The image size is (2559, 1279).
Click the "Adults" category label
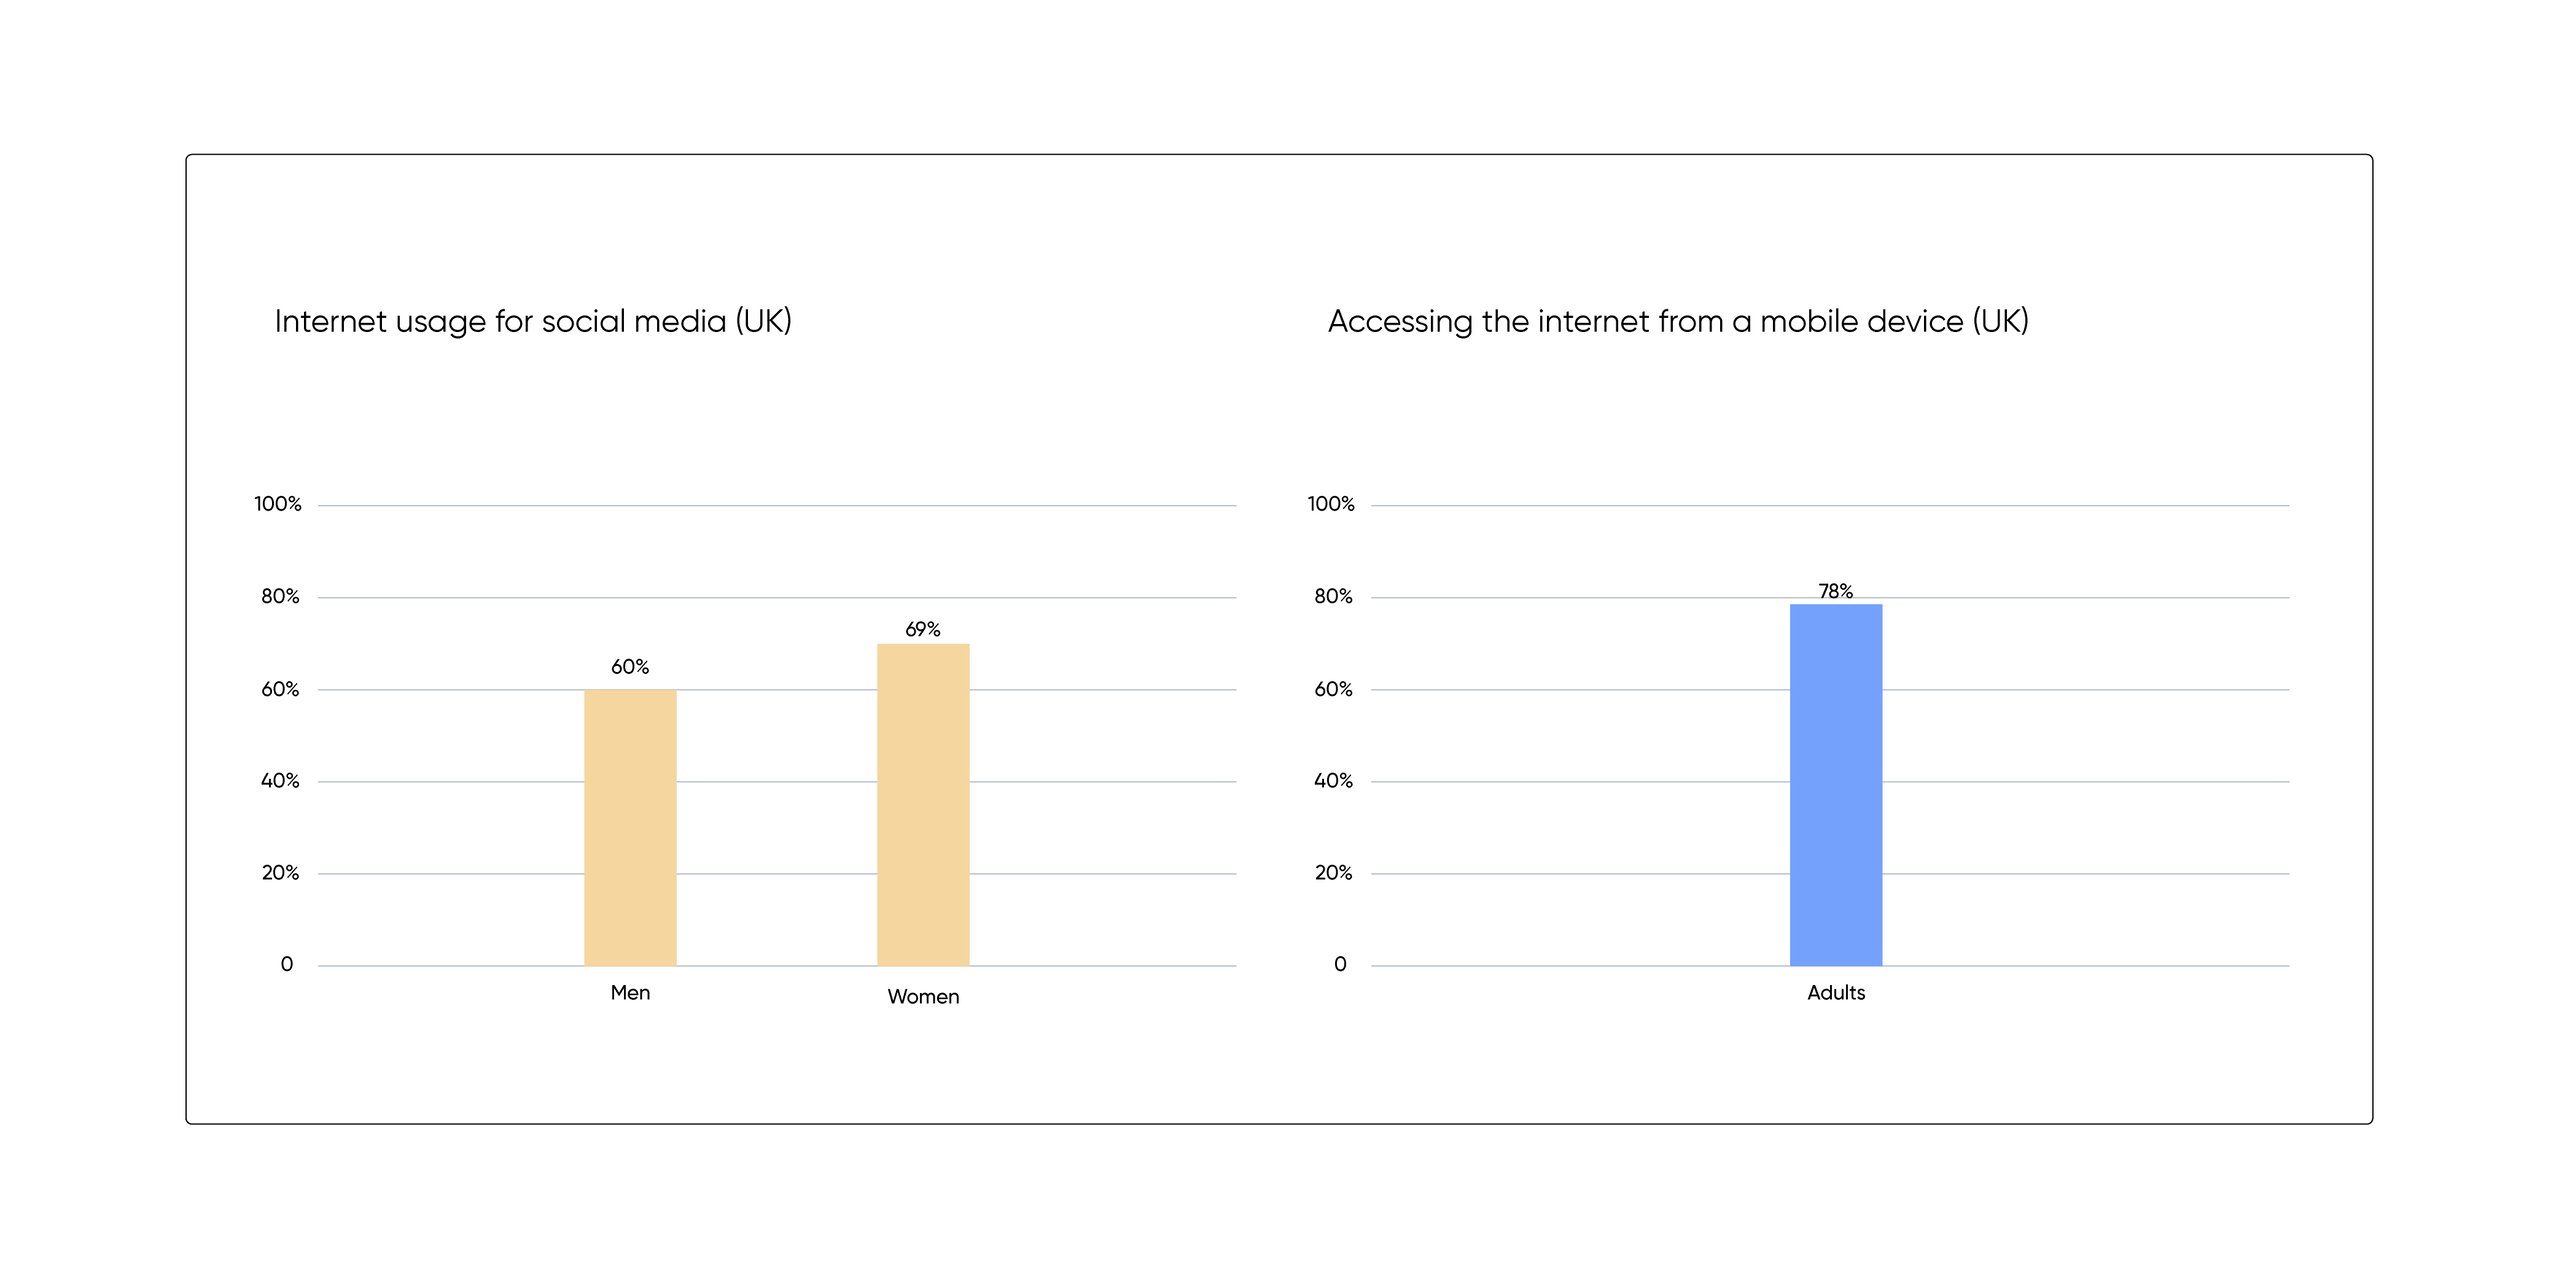pyautogui.click(x=1835, y=993)
